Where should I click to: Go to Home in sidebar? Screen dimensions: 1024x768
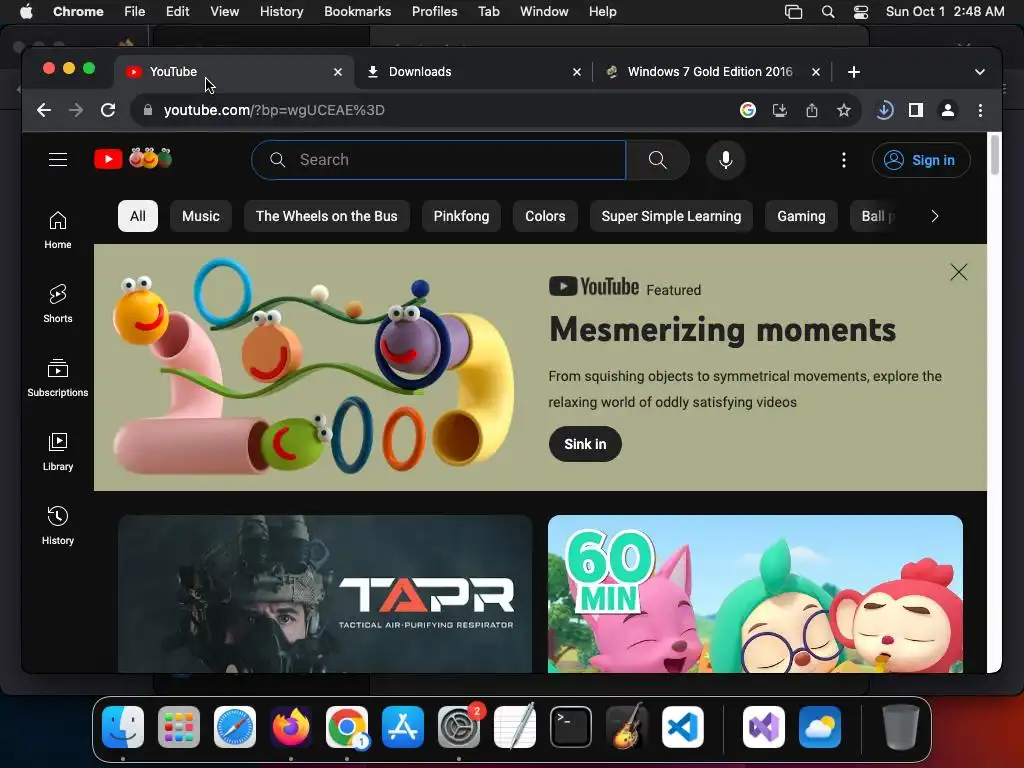tap(57, 230)
